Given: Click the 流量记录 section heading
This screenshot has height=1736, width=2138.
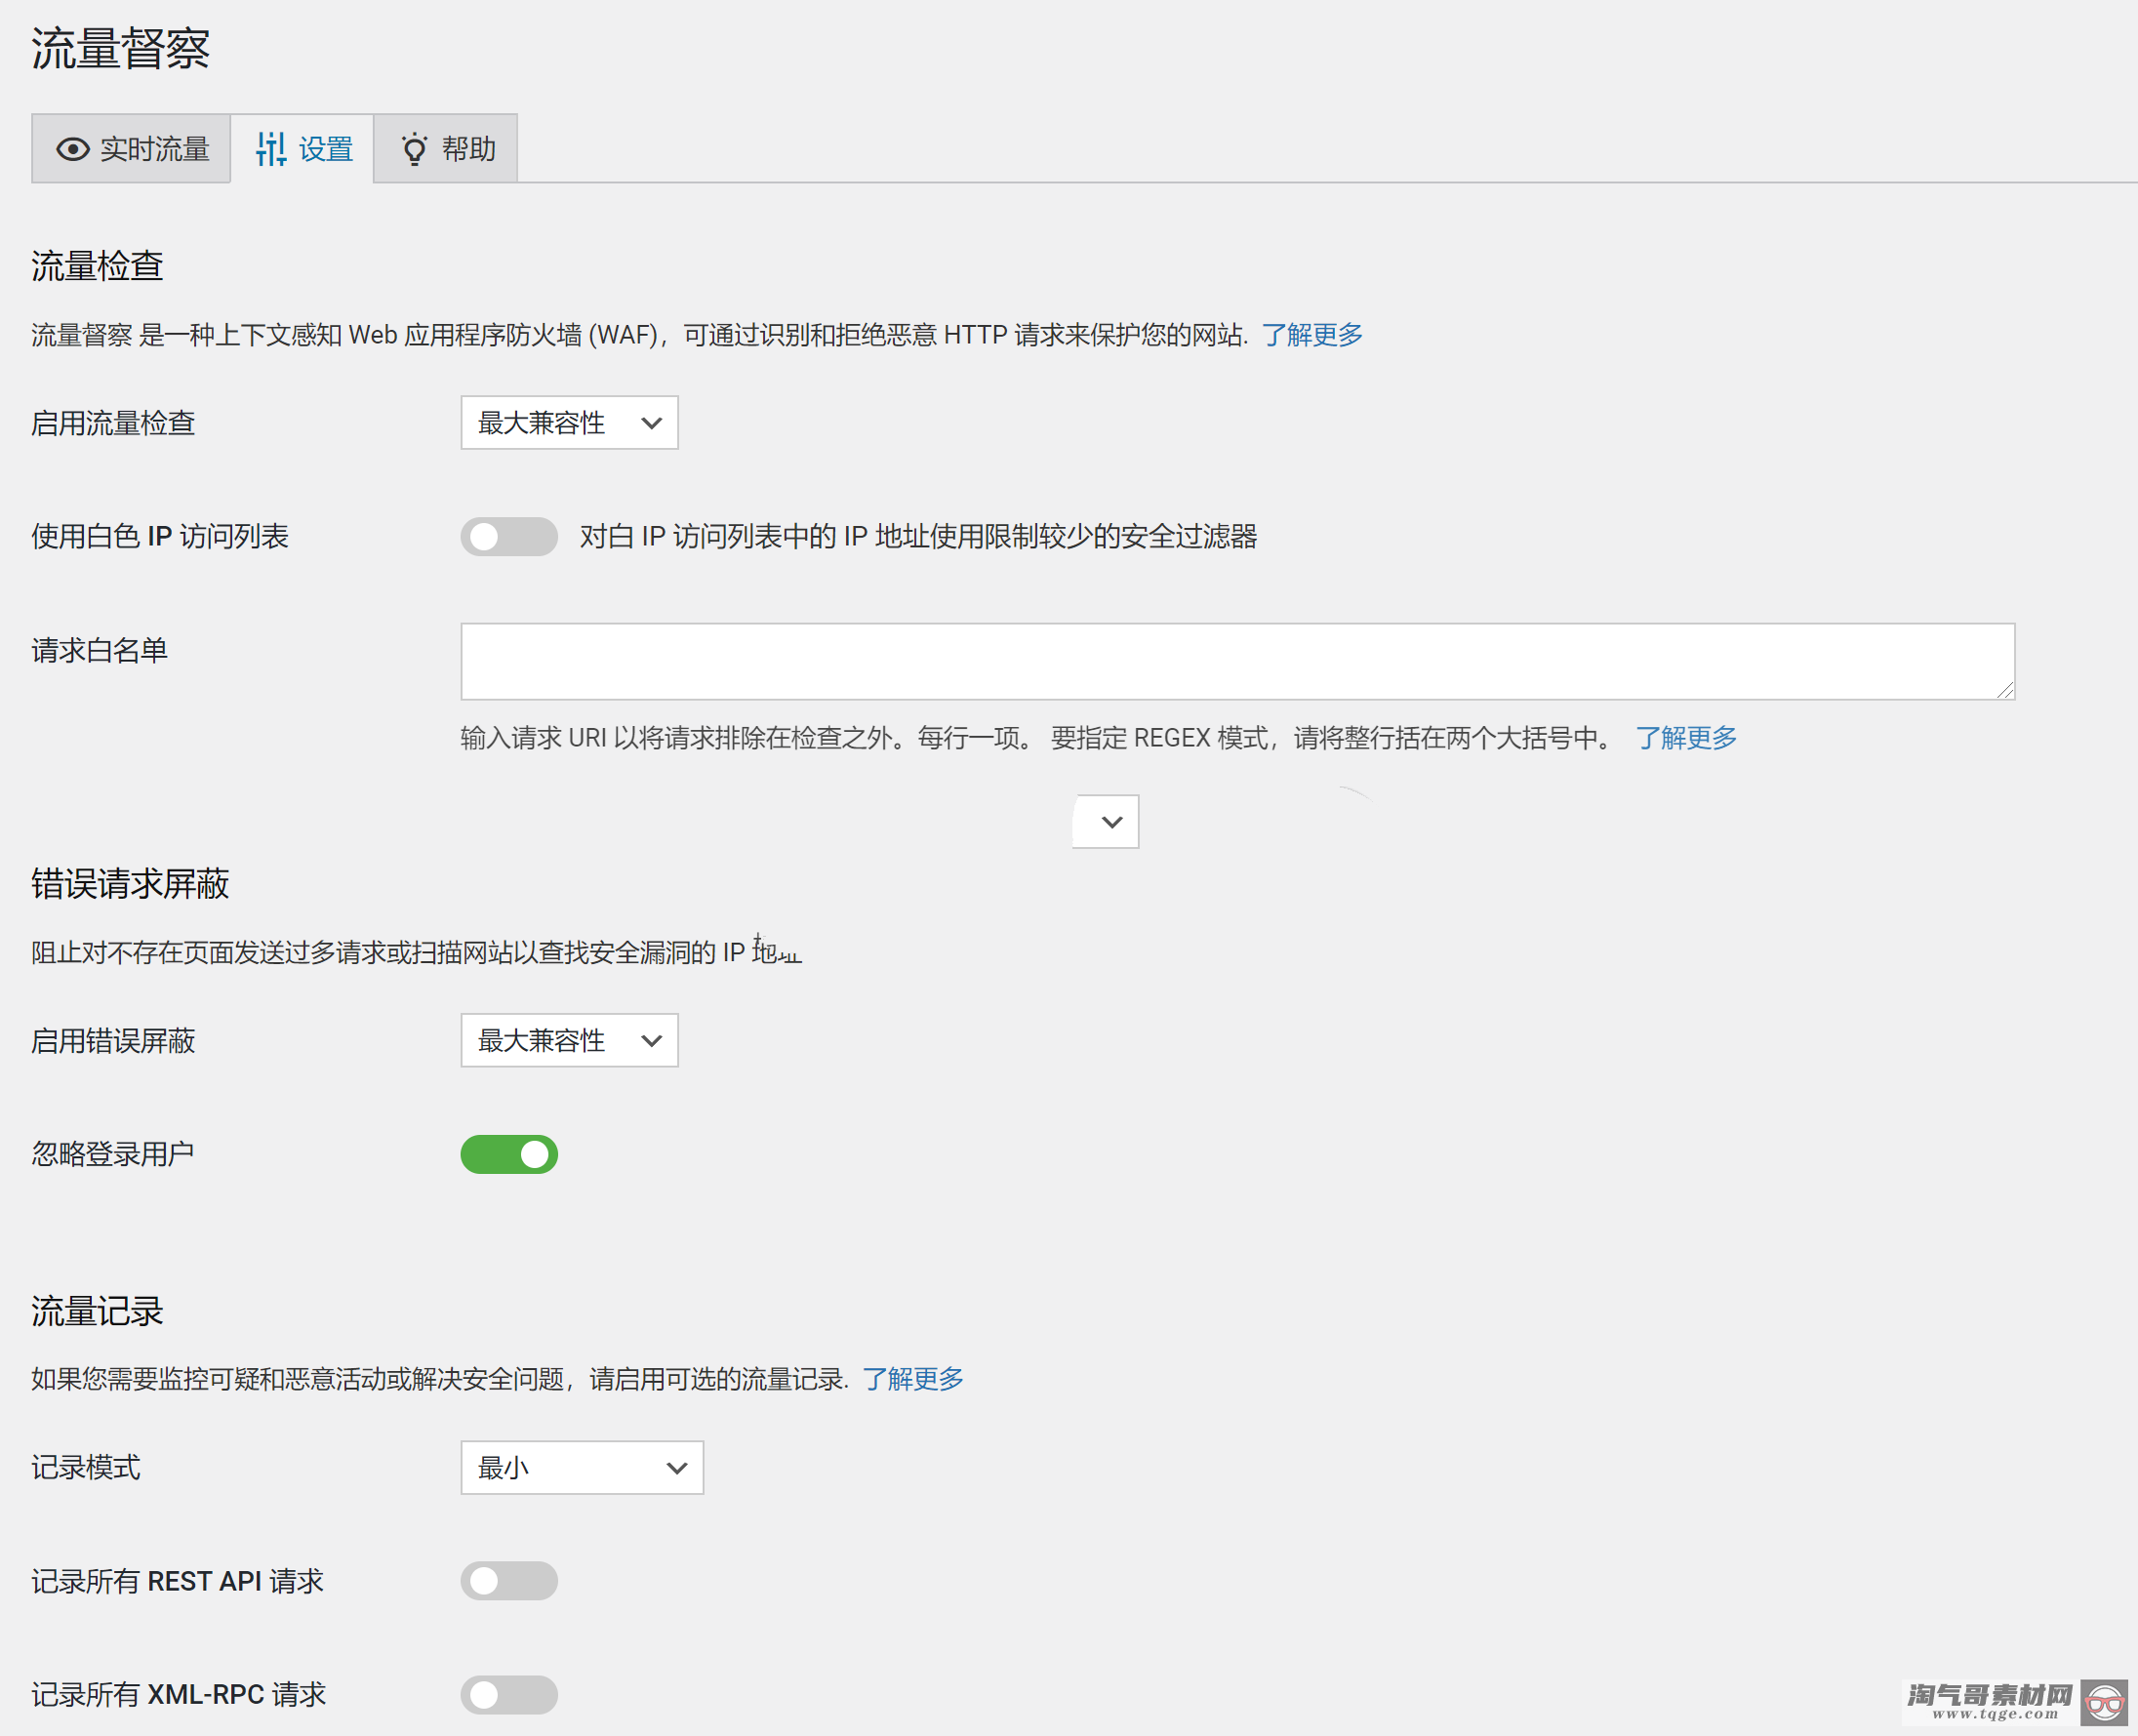Looking at the screenshot, I should 97,1311.
